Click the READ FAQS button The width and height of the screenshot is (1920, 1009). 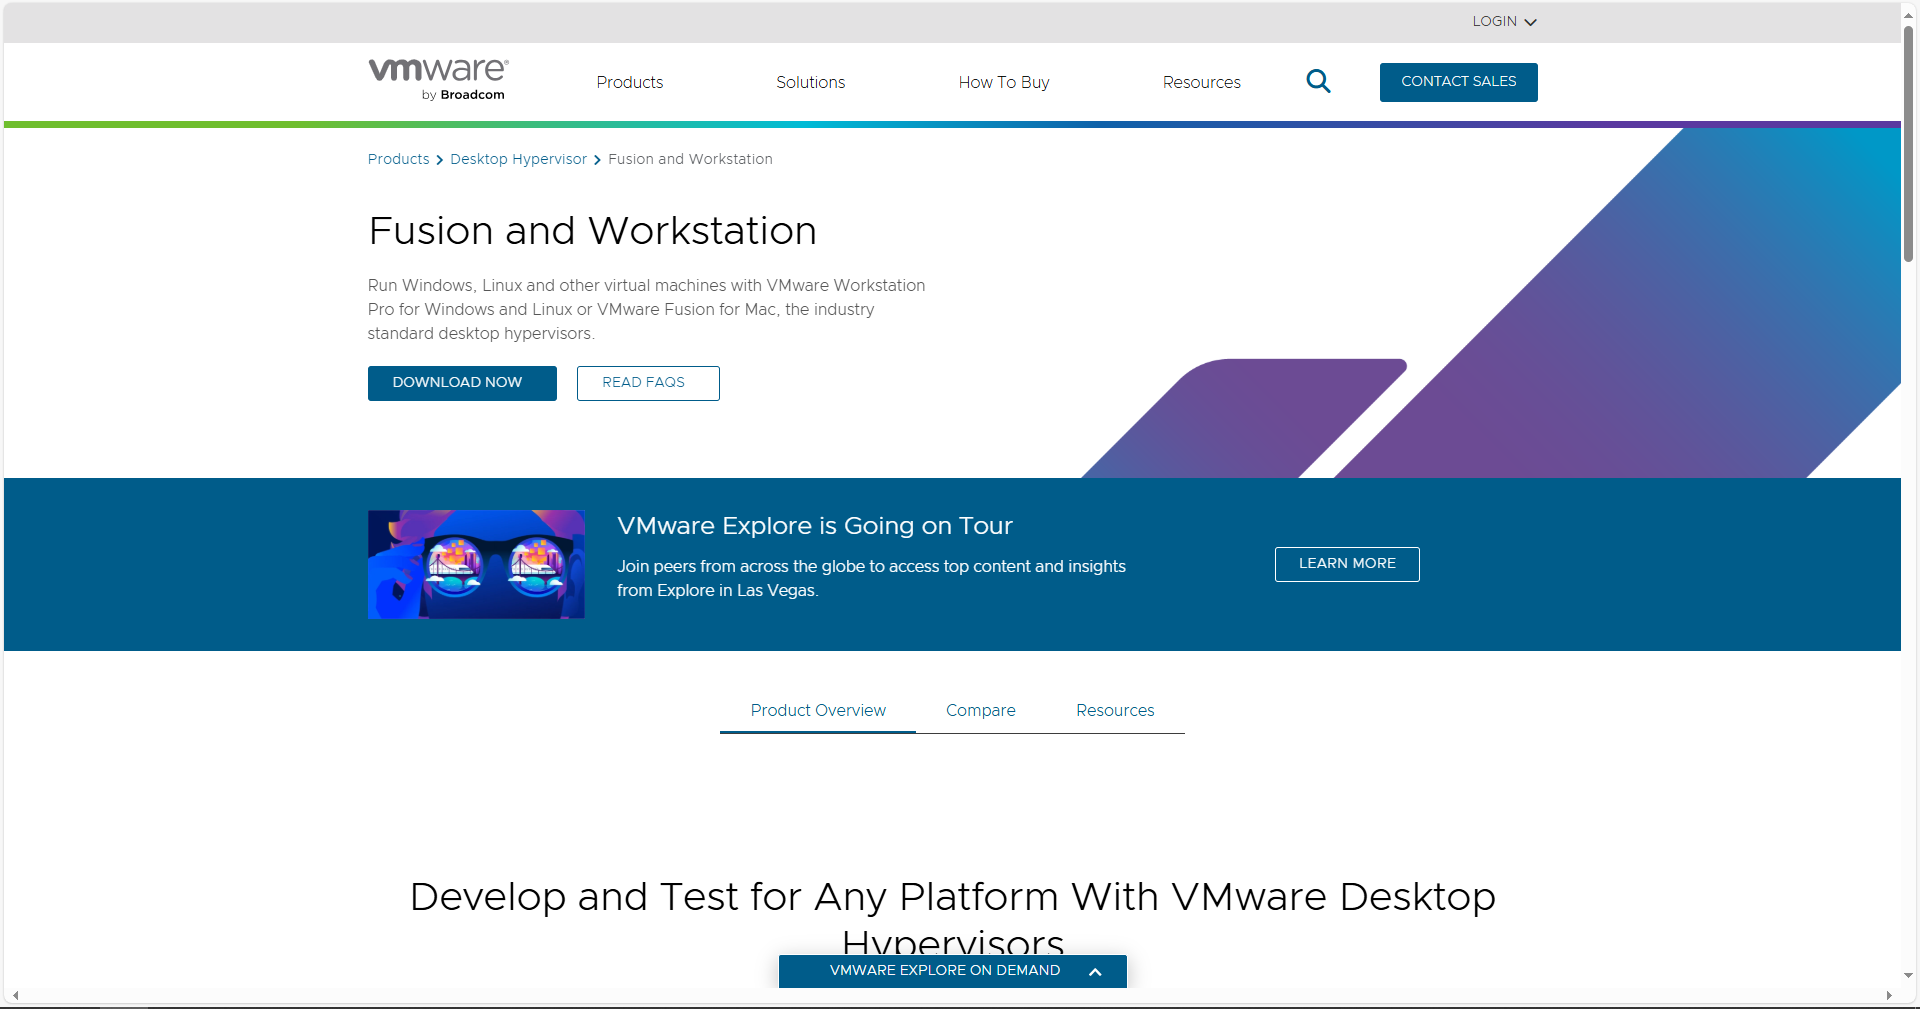(648, 383)
